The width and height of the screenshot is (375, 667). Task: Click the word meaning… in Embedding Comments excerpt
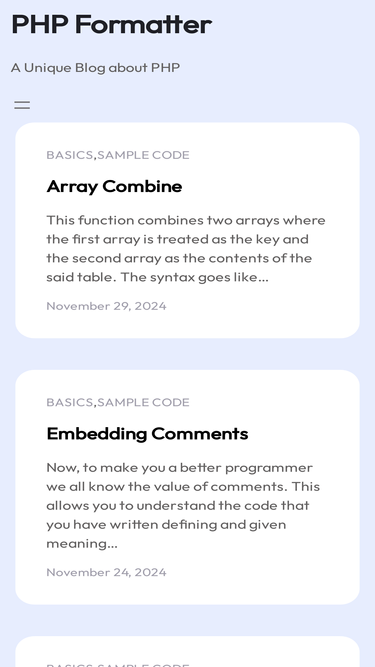tap(82, 544)
